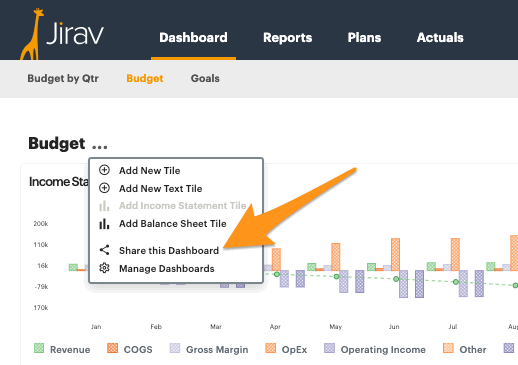The image size is (518, 365).
Task: Toggle the Revenue series in chart legend
Action: [x=62, y=349]
